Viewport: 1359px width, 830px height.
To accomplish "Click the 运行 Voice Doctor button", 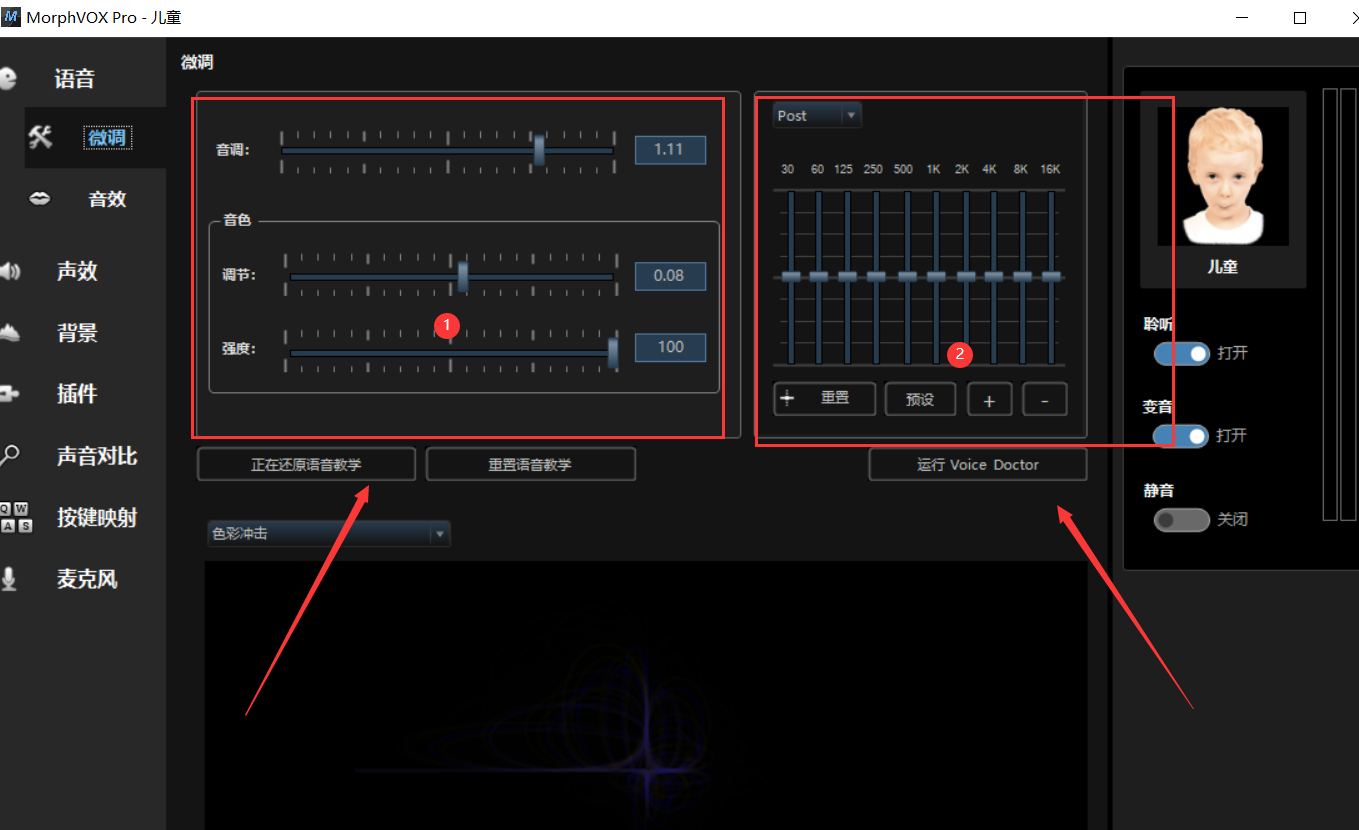I will point(977,465).
